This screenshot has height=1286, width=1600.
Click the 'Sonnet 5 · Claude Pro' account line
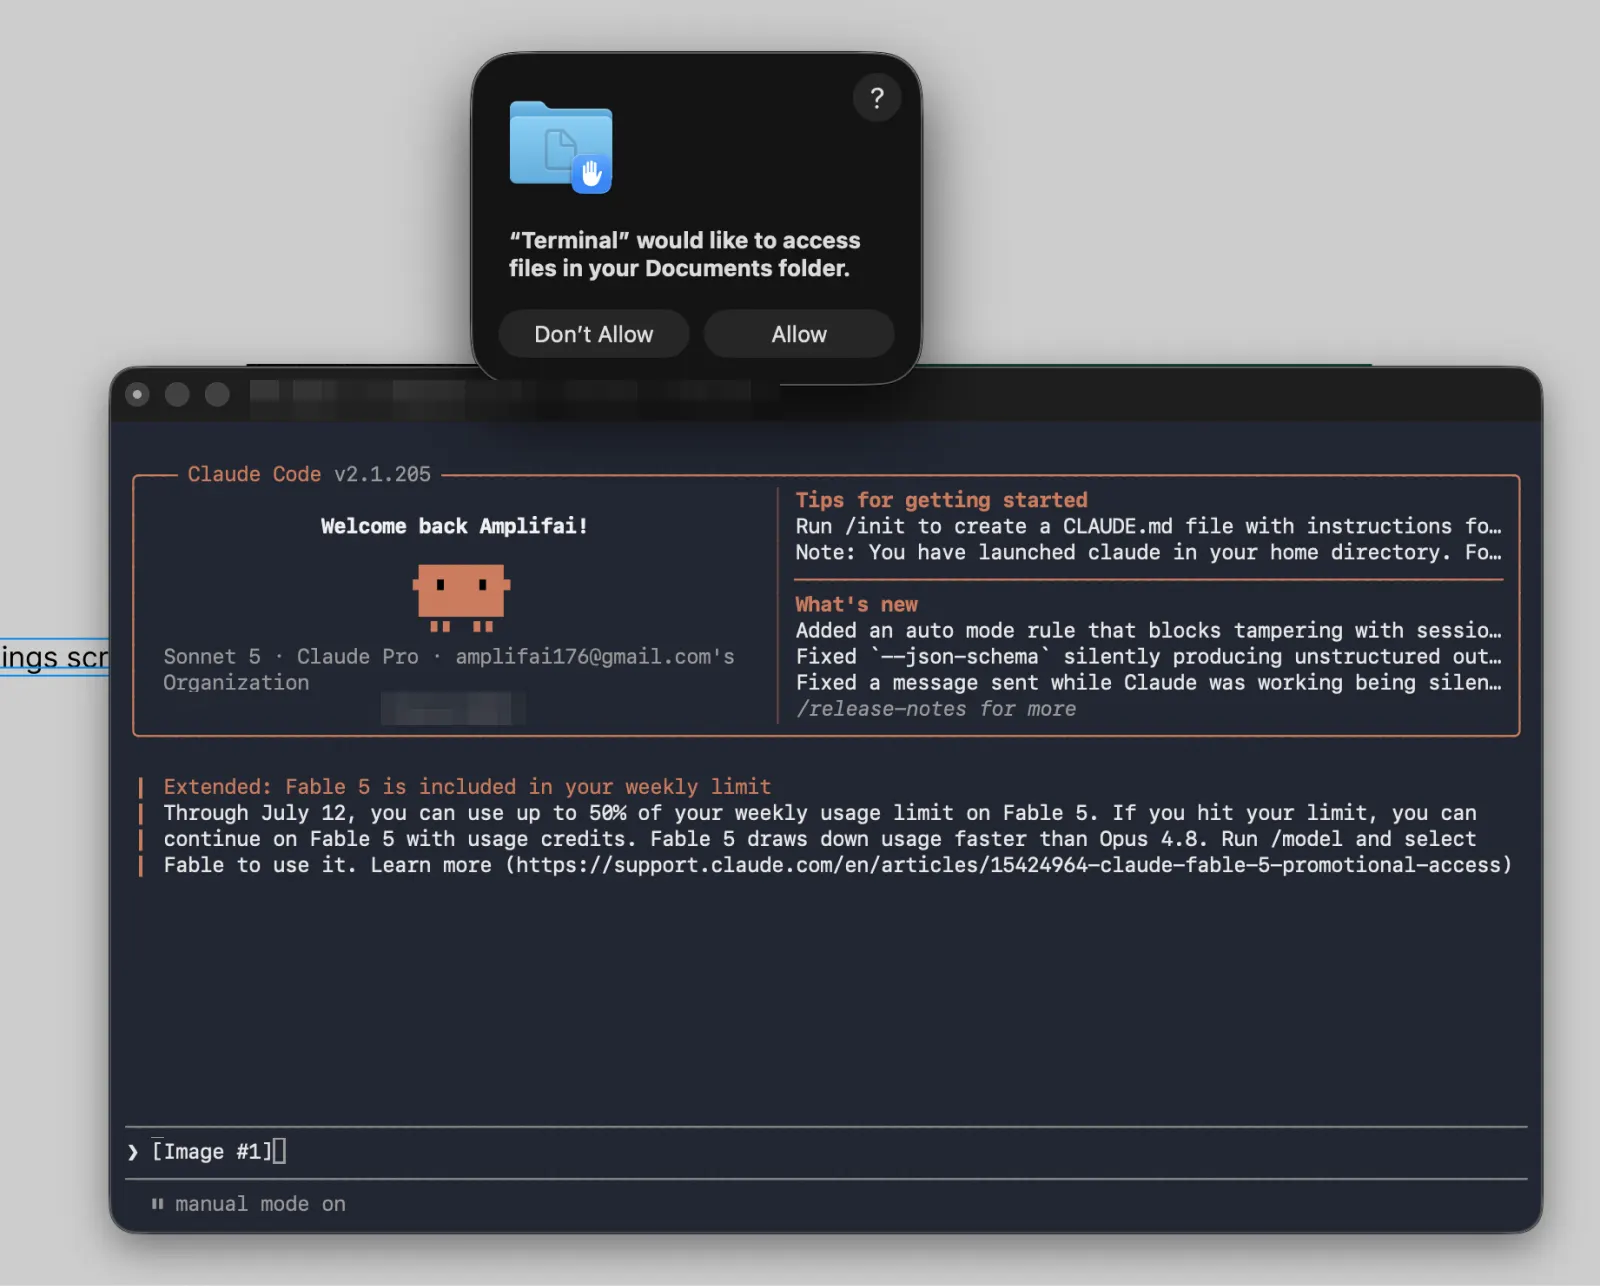click(x=449, y=656)
